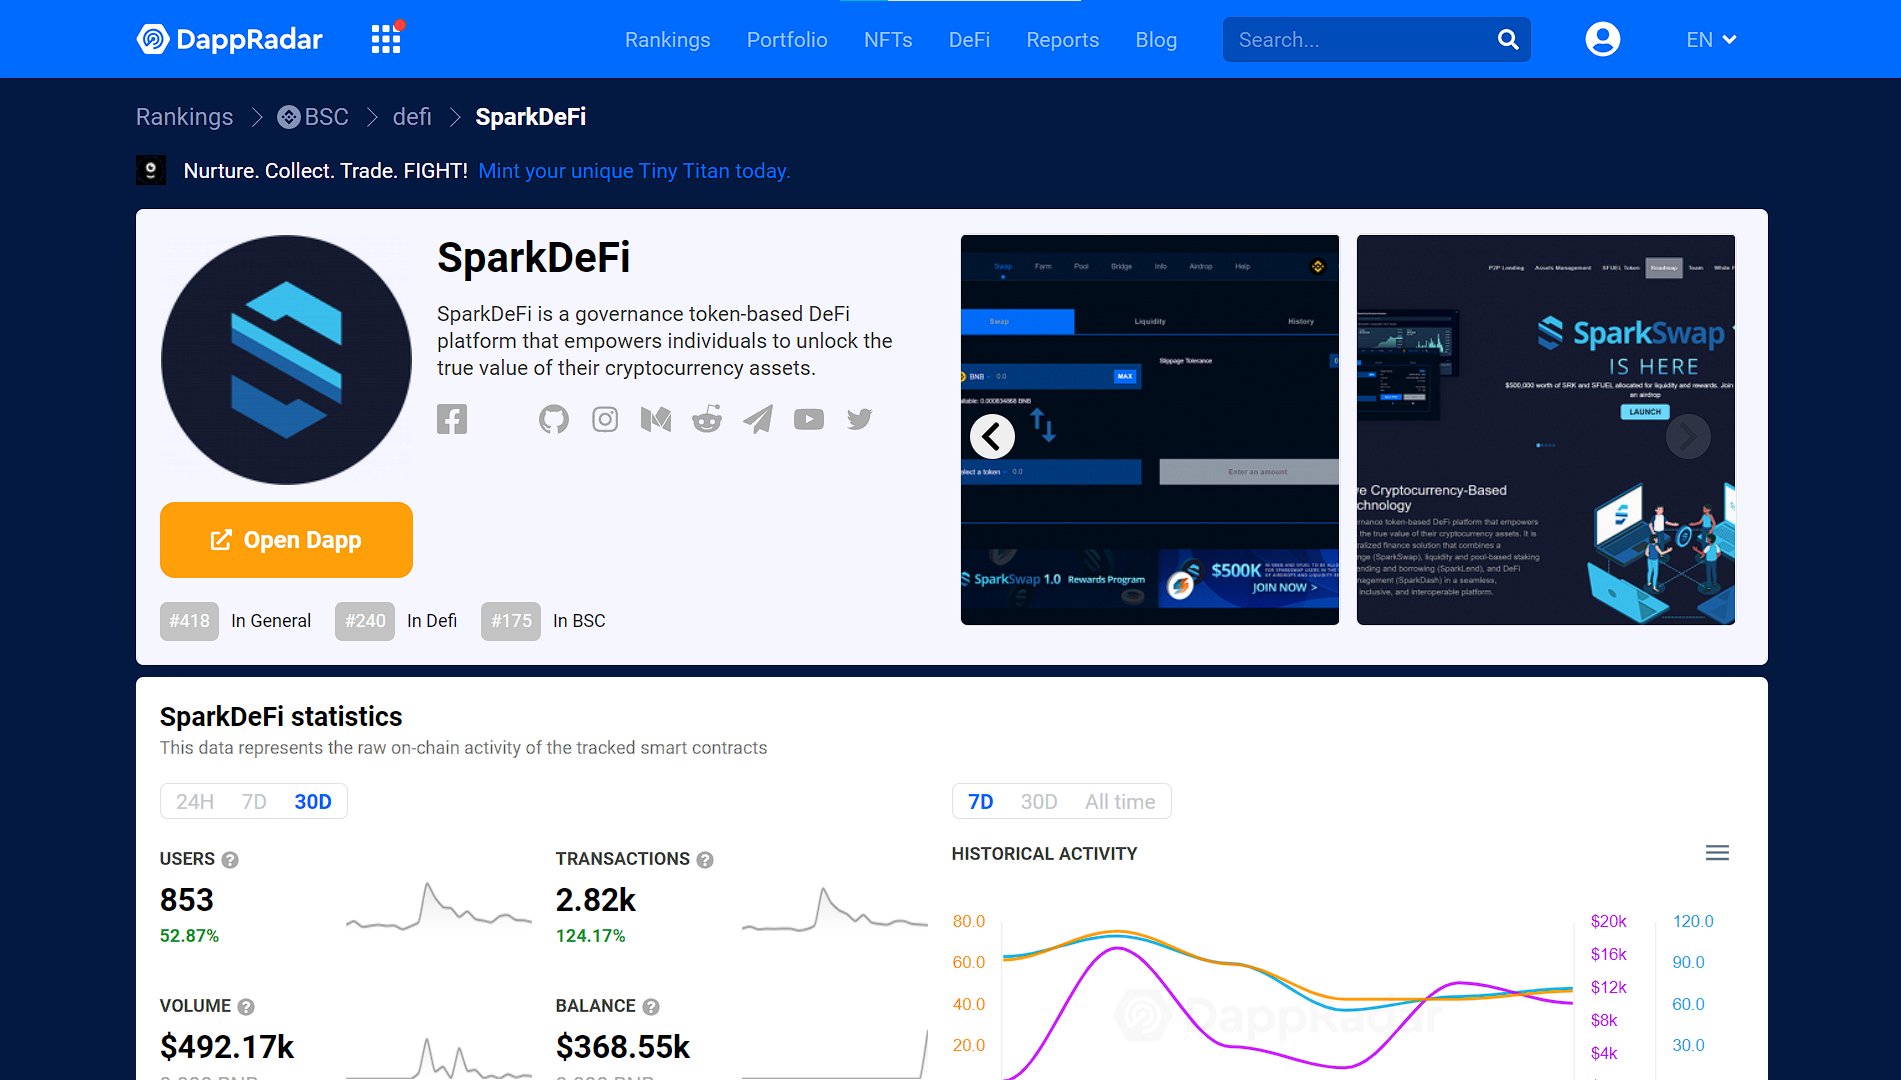Viewport: 1901px width, 1080px height.
Task: Follow the Mint your unique Tiny Titan link
Action: [x=634, y=171]
